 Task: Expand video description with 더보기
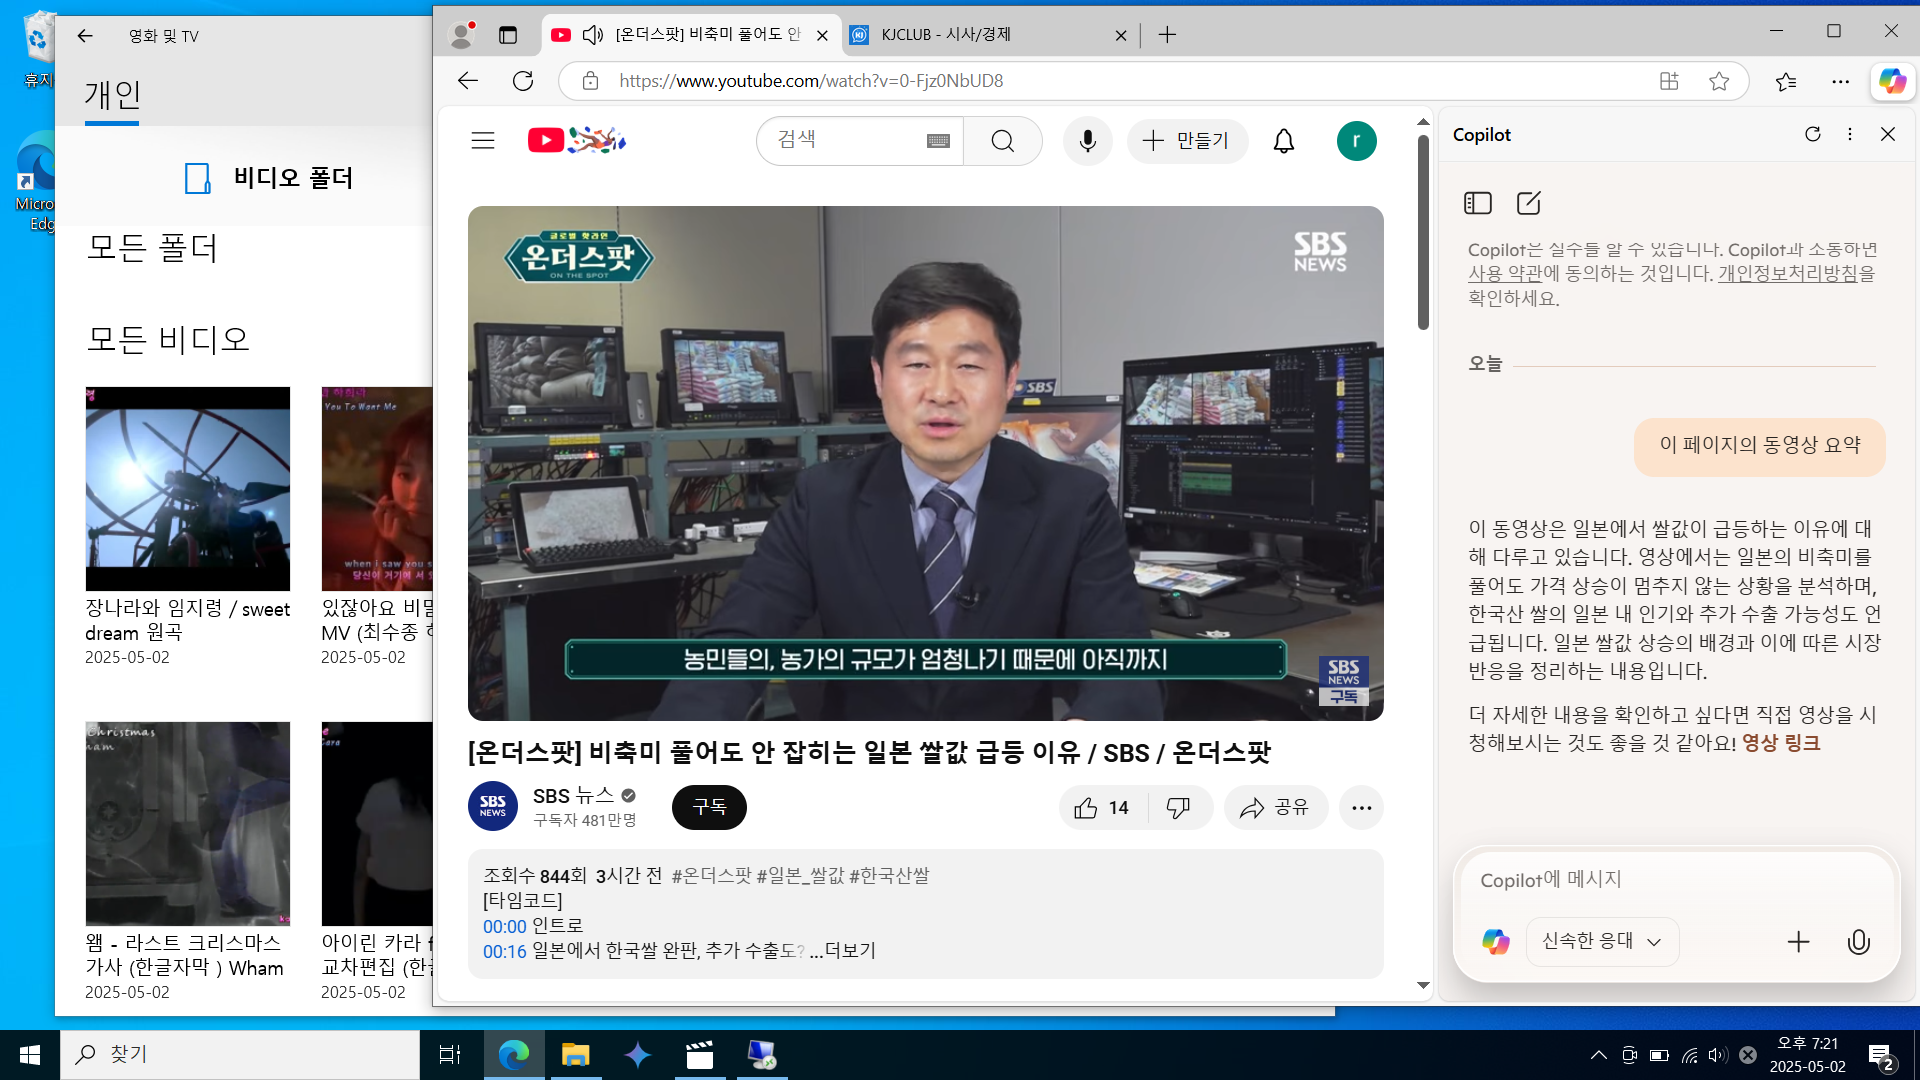pos(849,951)
